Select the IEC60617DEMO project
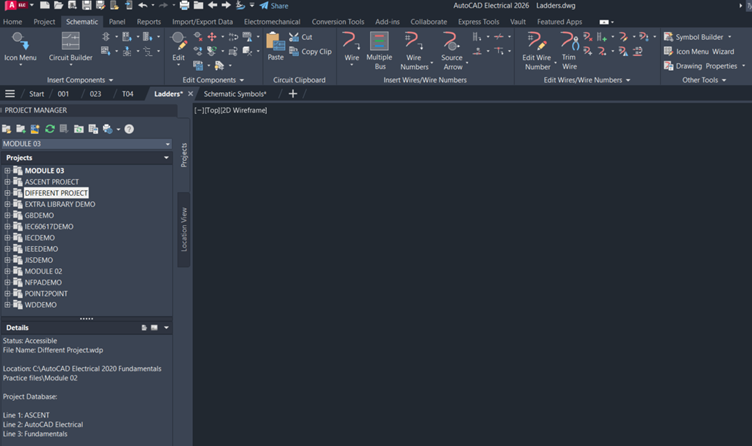Viewport: 752px width, 446px height. [49, 226]
